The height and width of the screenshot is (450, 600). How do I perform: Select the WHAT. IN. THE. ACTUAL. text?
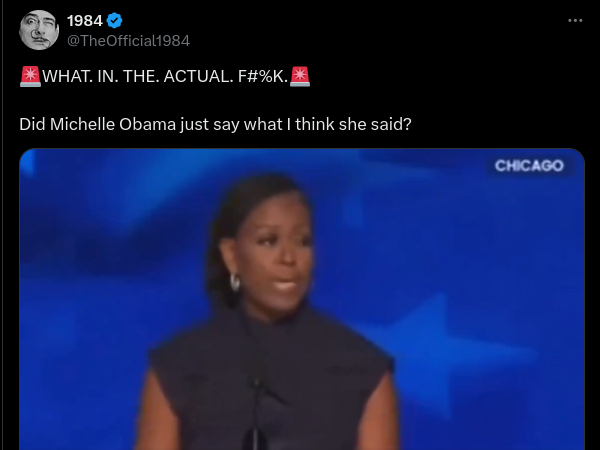pos(138,77)
